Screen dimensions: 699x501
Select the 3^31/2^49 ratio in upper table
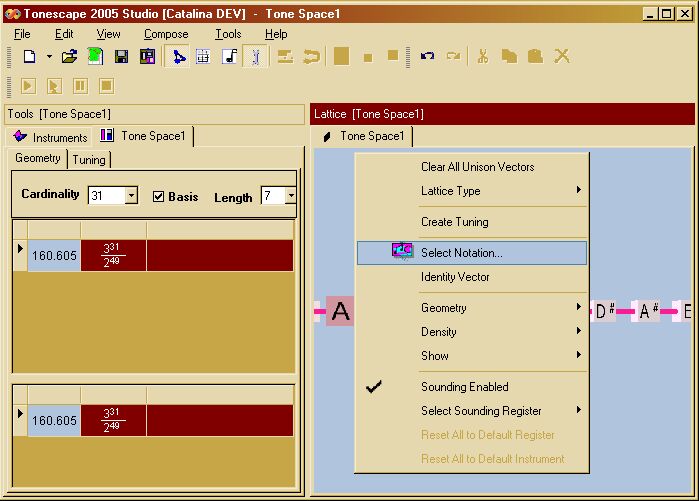[x=113, y=255]
